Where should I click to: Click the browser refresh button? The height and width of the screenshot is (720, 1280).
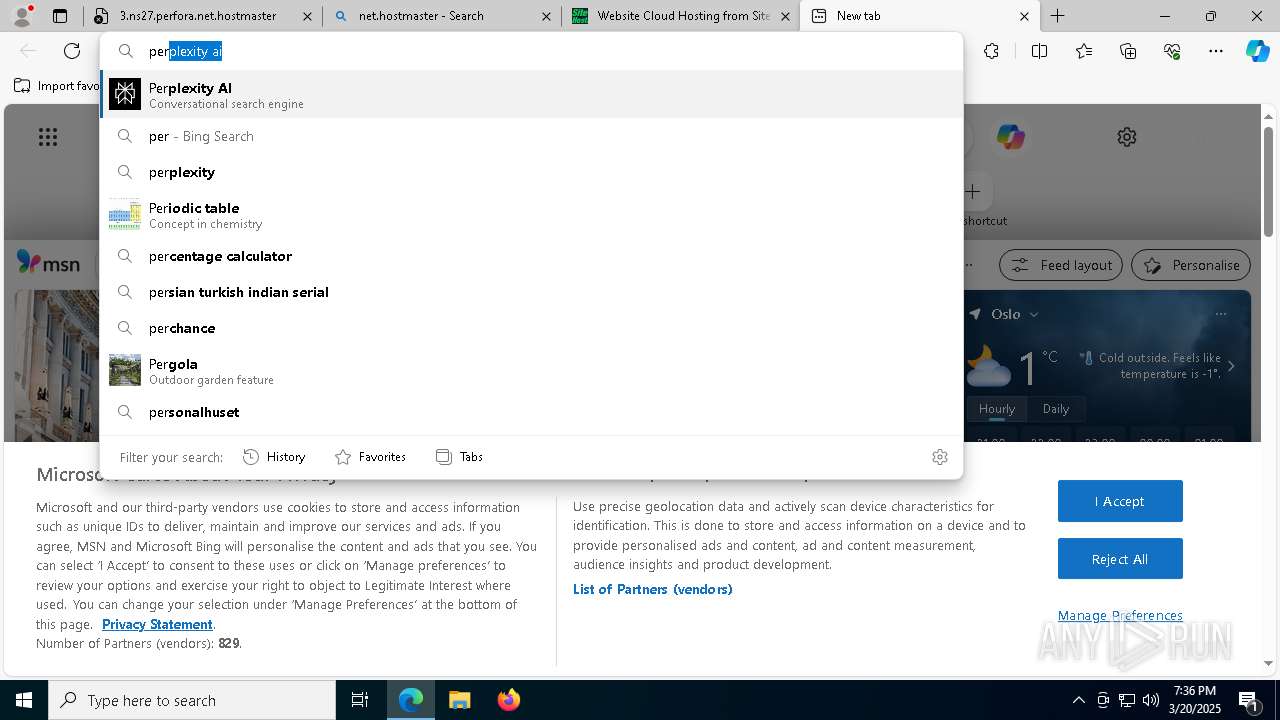point(72,51)
